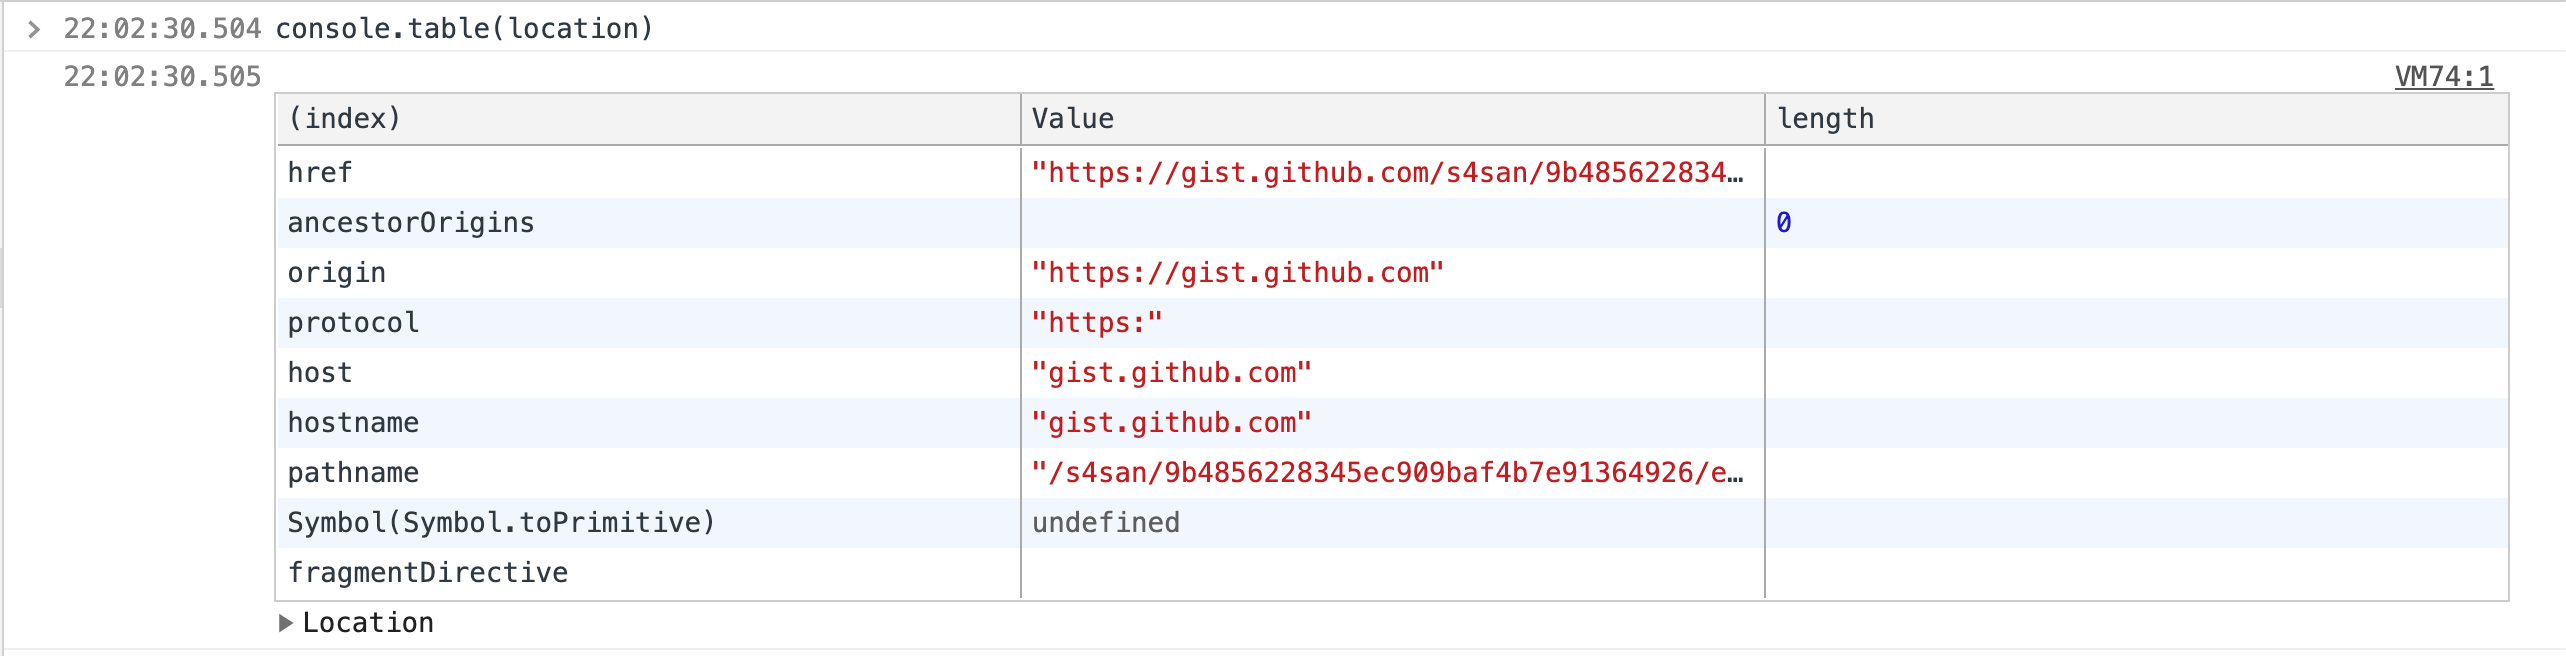Click the timestamp 22:02:30.504 log entry
The width and height of the screenshot is (2566, 656).
(164, 30)
